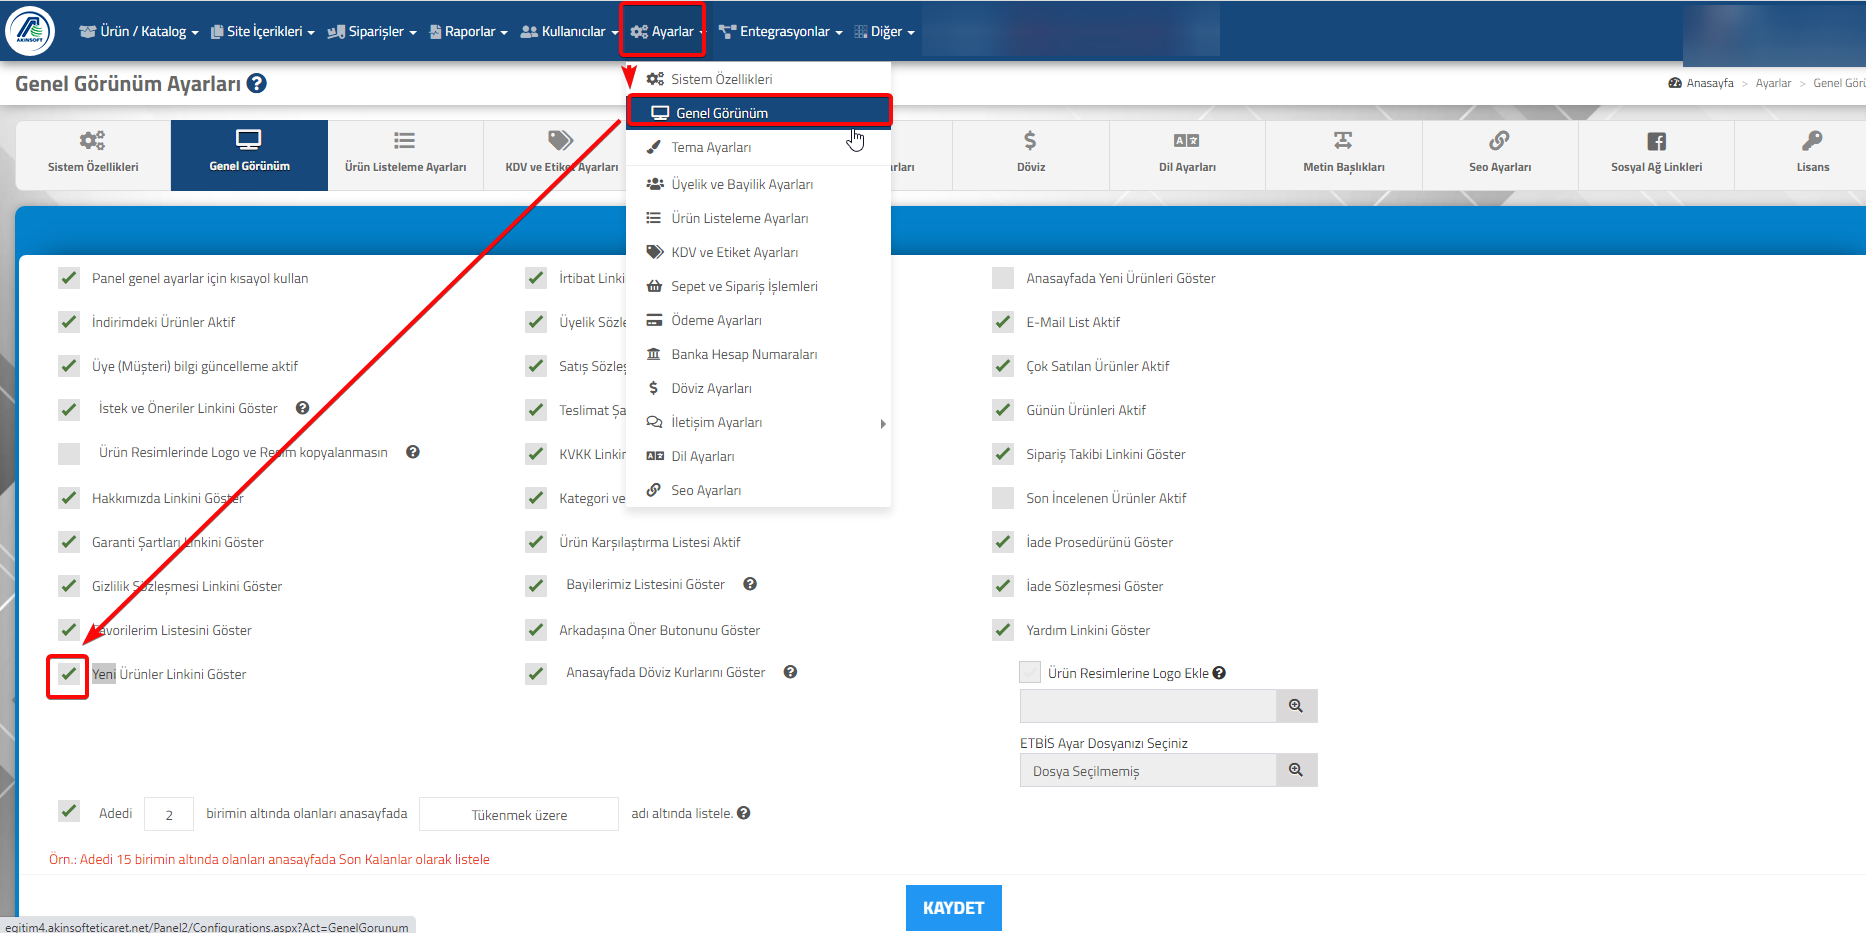This screenshot has height=933, width=1866.
Task: Toggle 'Yardım Linkini Göster' checkbox
Action: coord(1003,630)
